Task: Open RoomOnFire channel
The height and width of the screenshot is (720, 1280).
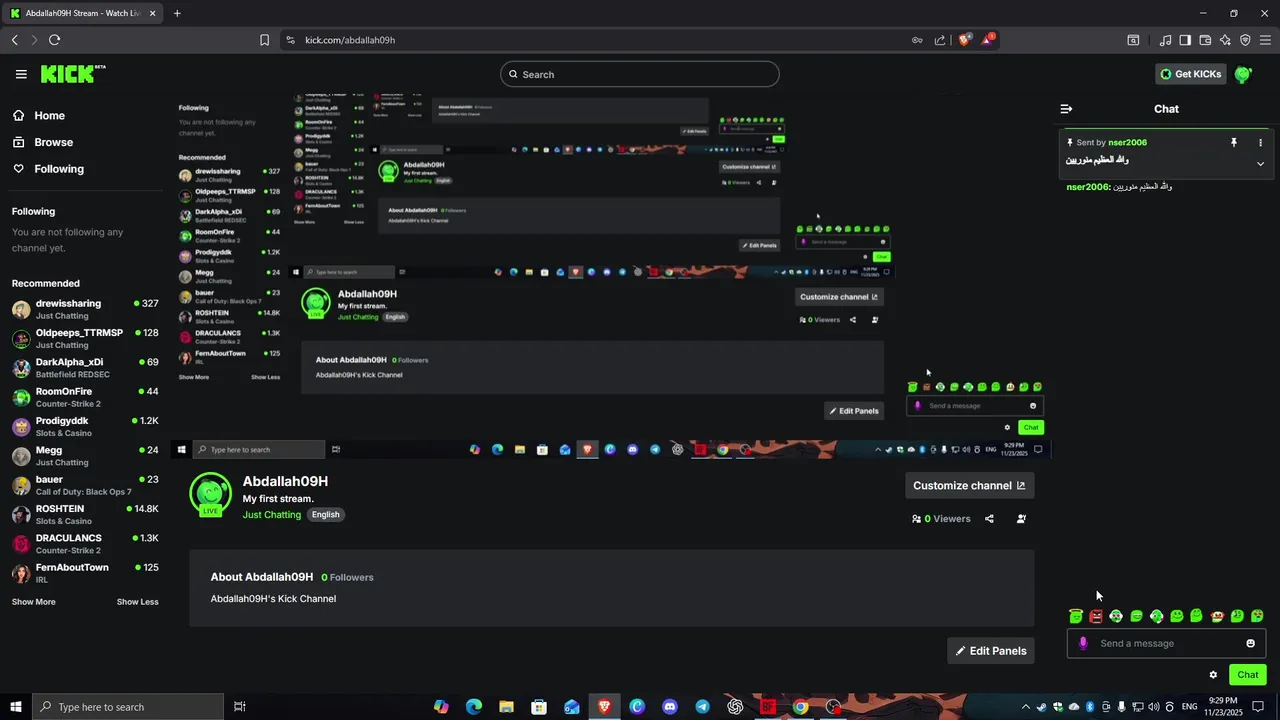Action: pos(85,397)
